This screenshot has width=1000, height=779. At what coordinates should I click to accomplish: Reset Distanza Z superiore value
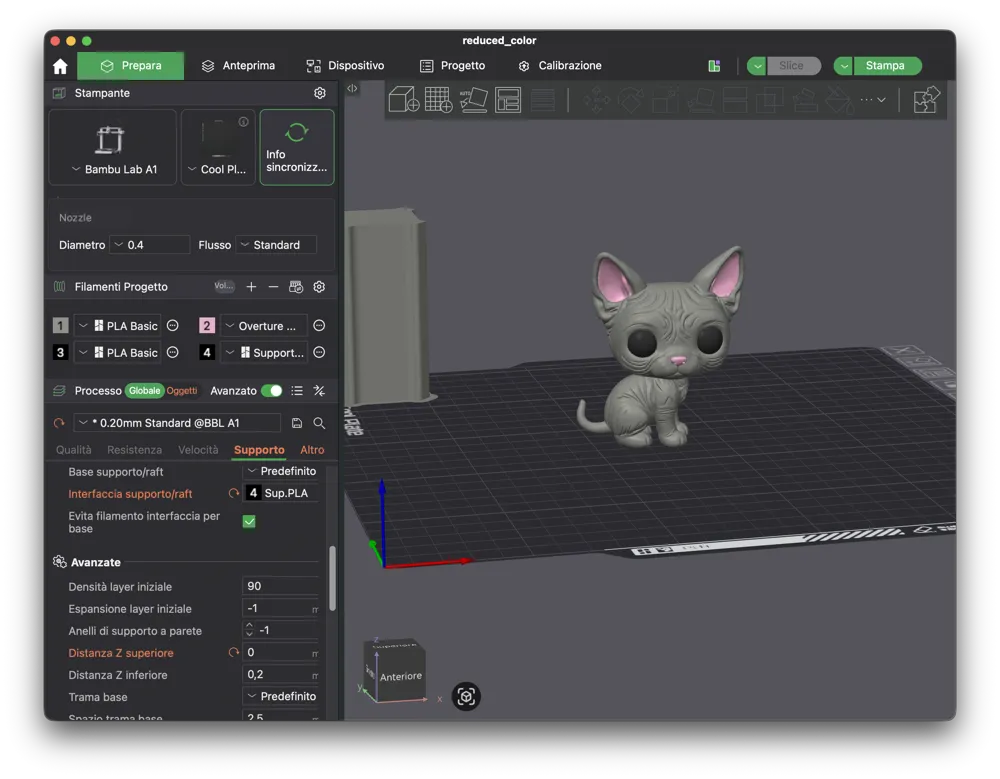233,653
